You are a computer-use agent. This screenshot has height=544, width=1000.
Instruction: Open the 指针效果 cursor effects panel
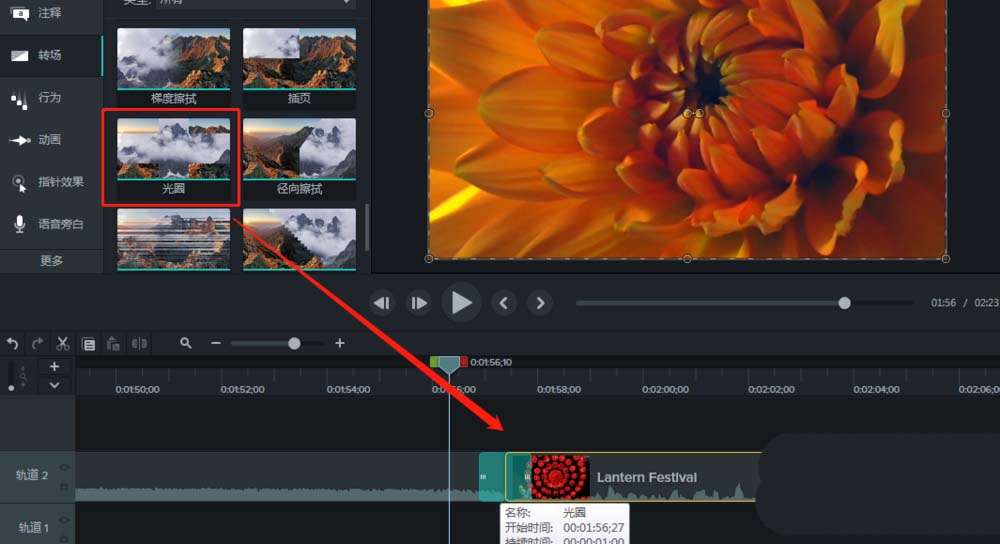(x=48, y=182)
